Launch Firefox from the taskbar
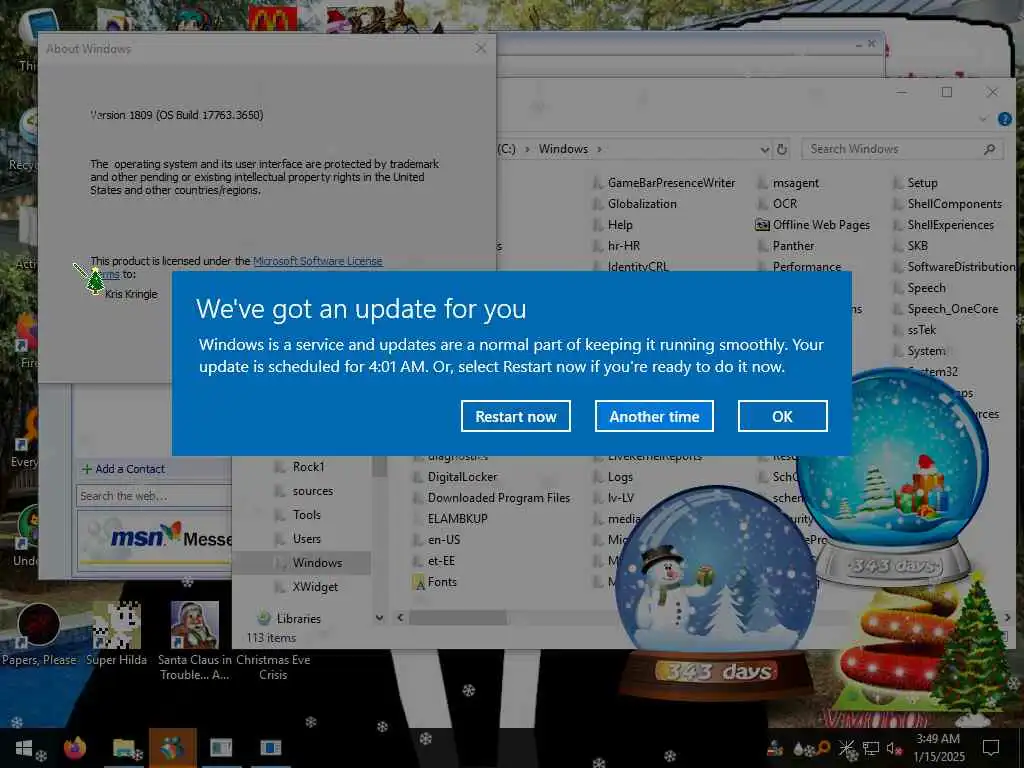Viewport: 1024px width, 768px height. click(x=75, y=748)
